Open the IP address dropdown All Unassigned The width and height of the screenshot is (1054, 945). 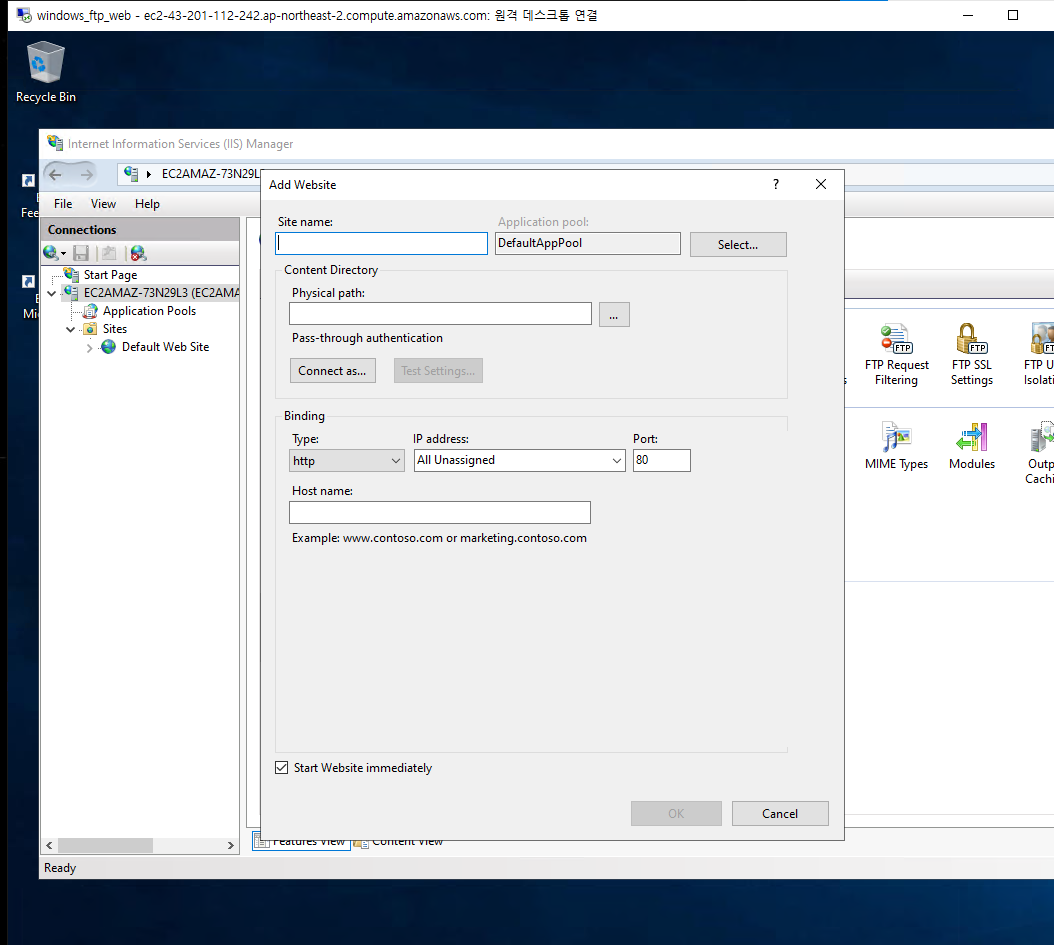click(520, 460)
